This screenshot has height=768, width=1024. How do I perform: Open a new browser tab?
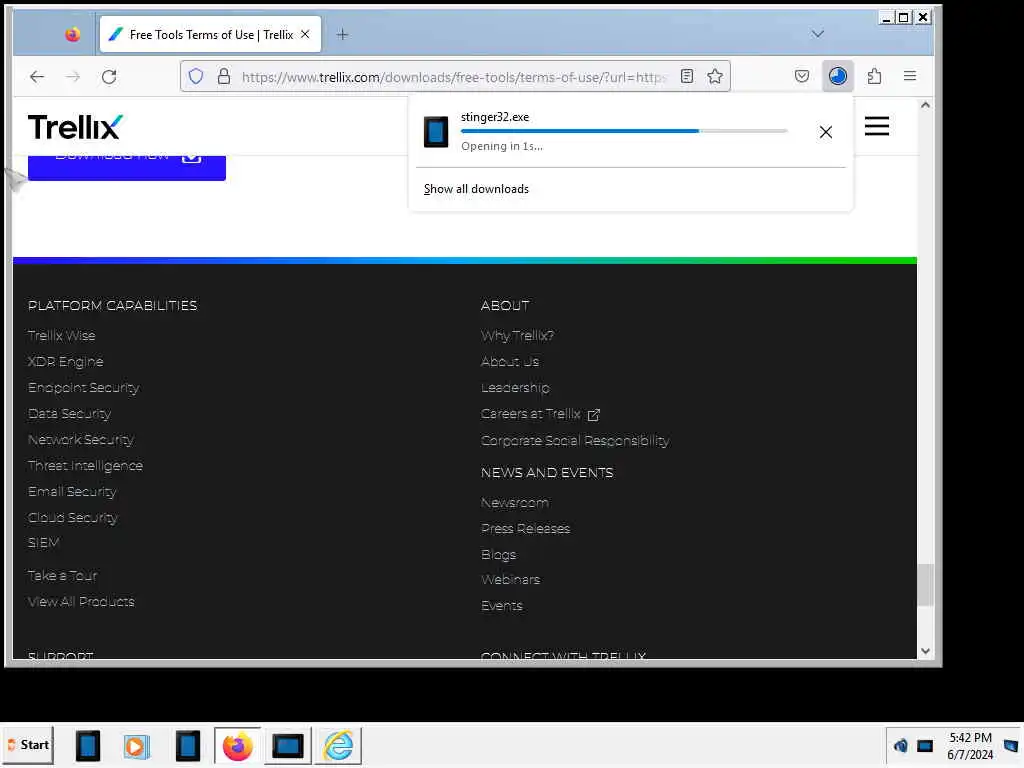tap(342, 35)
